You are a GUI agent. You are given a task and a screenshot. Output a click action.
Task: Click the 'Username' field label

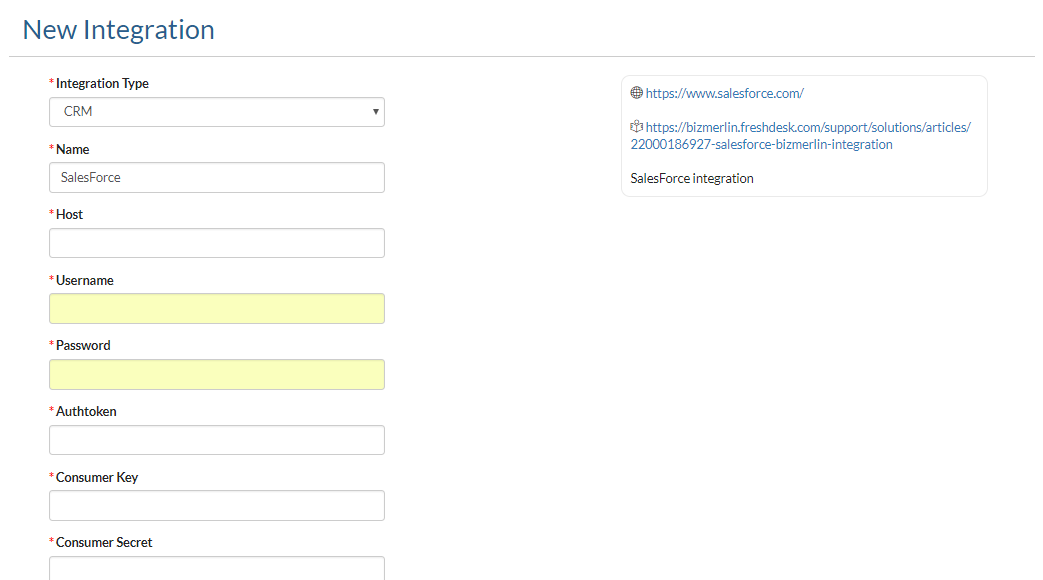click(84, 280)
